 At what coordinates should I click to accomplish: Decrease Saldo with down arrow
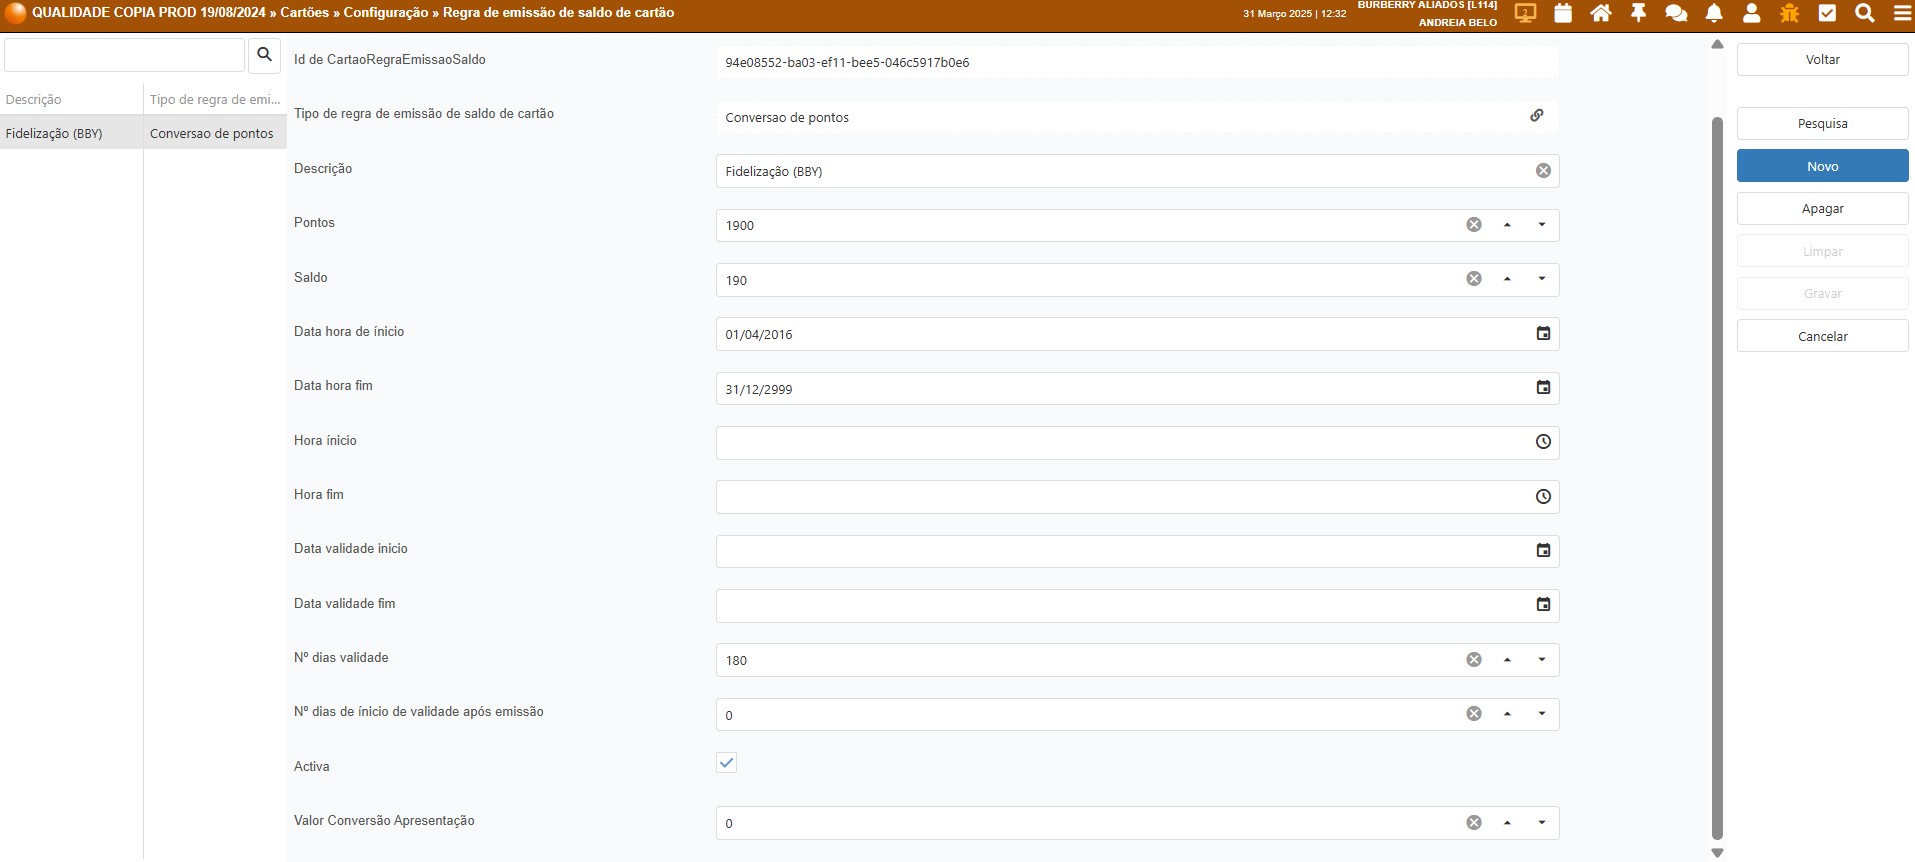(x=1542, y=279)
